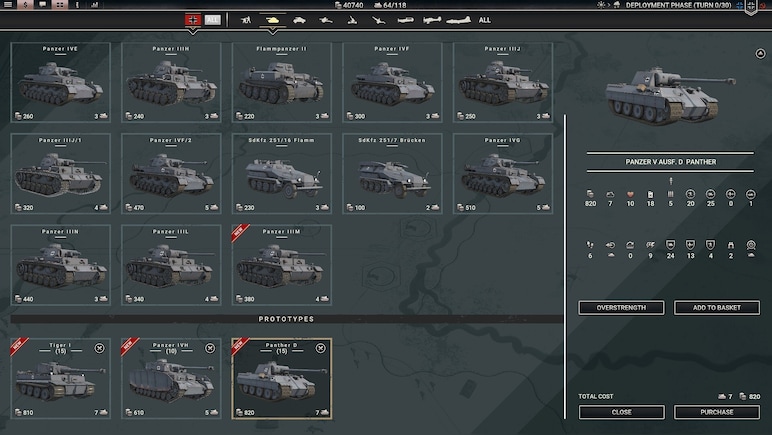Toggle the German flag nation filter
772x435 pixels.
[x=193, y=20]
